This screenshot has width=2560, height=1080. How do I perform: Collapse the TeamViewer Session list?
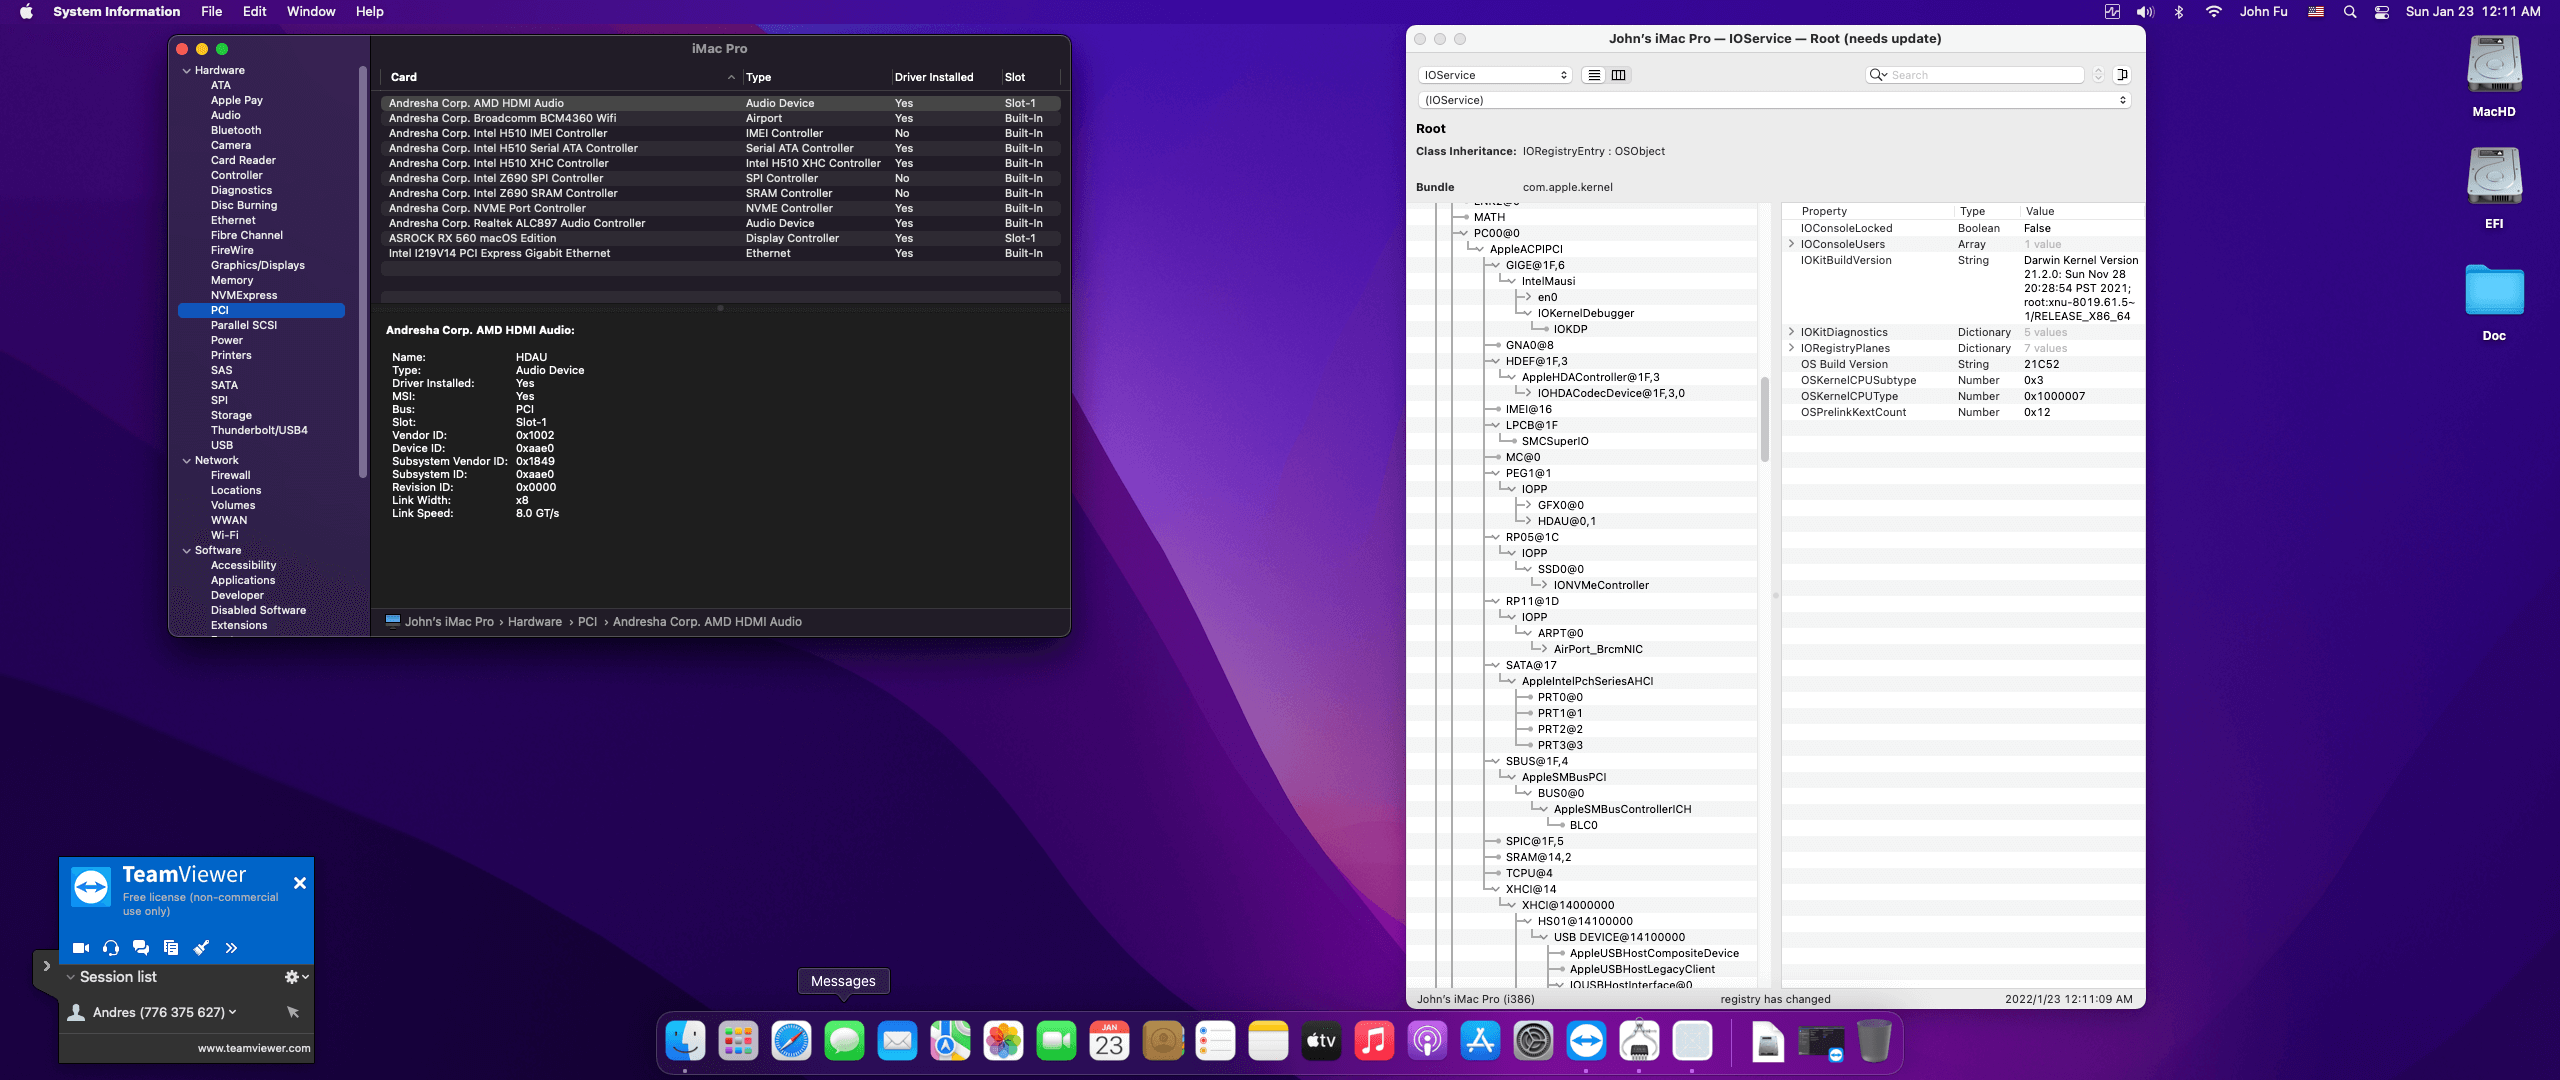pos(71,977)
